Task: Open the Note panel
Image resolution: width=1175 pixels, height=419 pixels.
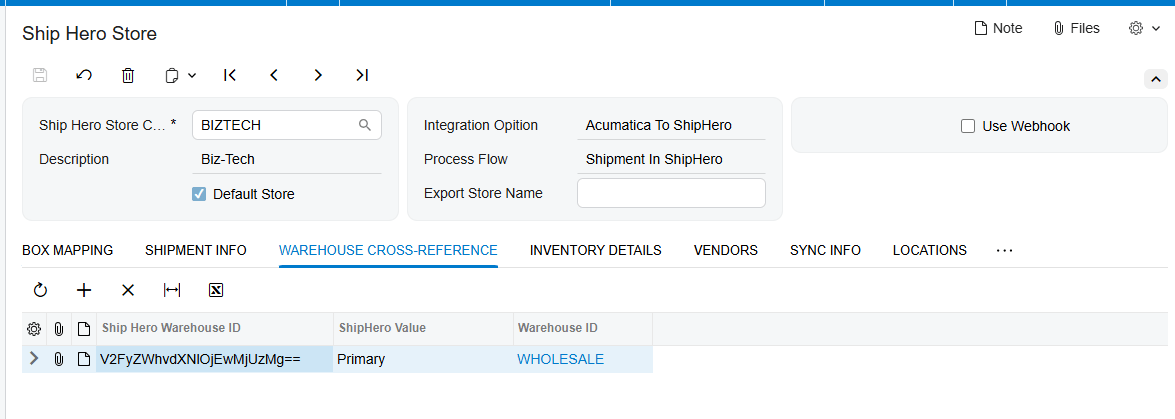Action: (997, 28)
